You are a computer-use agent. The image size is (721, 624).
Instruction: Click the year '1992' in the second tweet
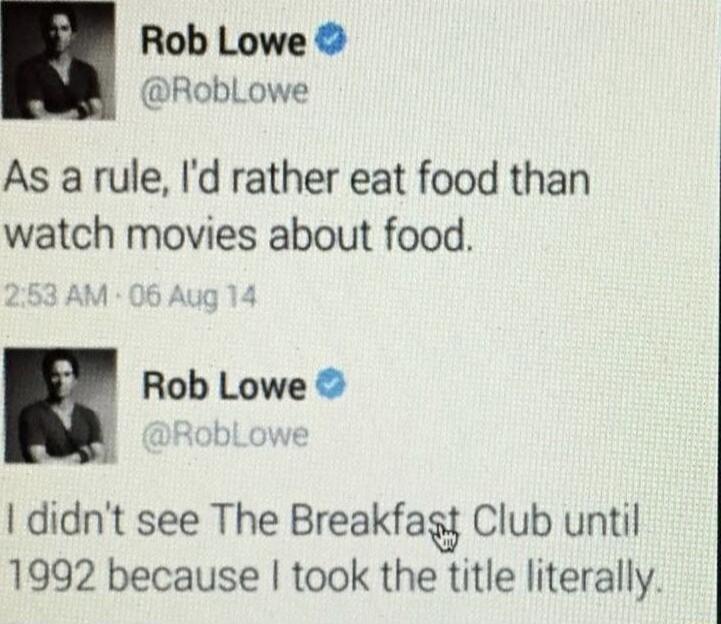click(53, 577)
